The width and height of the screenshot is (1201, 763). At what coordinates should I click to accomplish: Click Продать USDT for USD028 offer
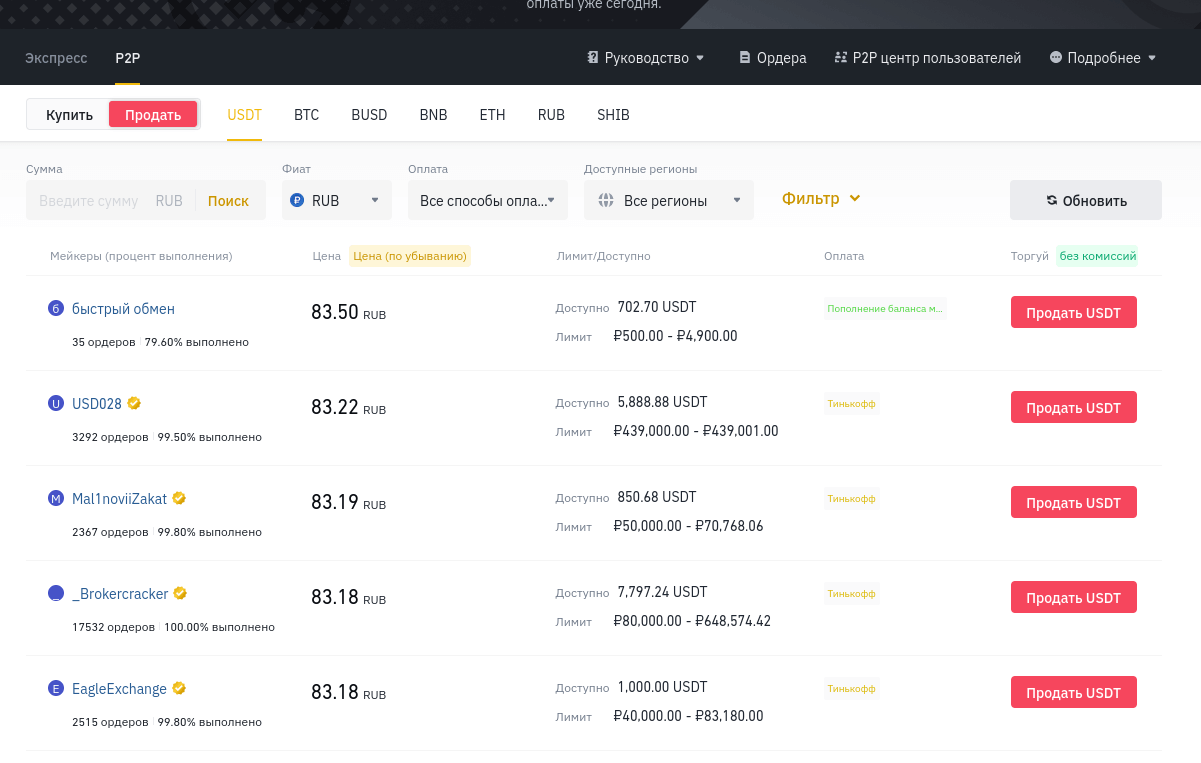[x=1073, y=408]
